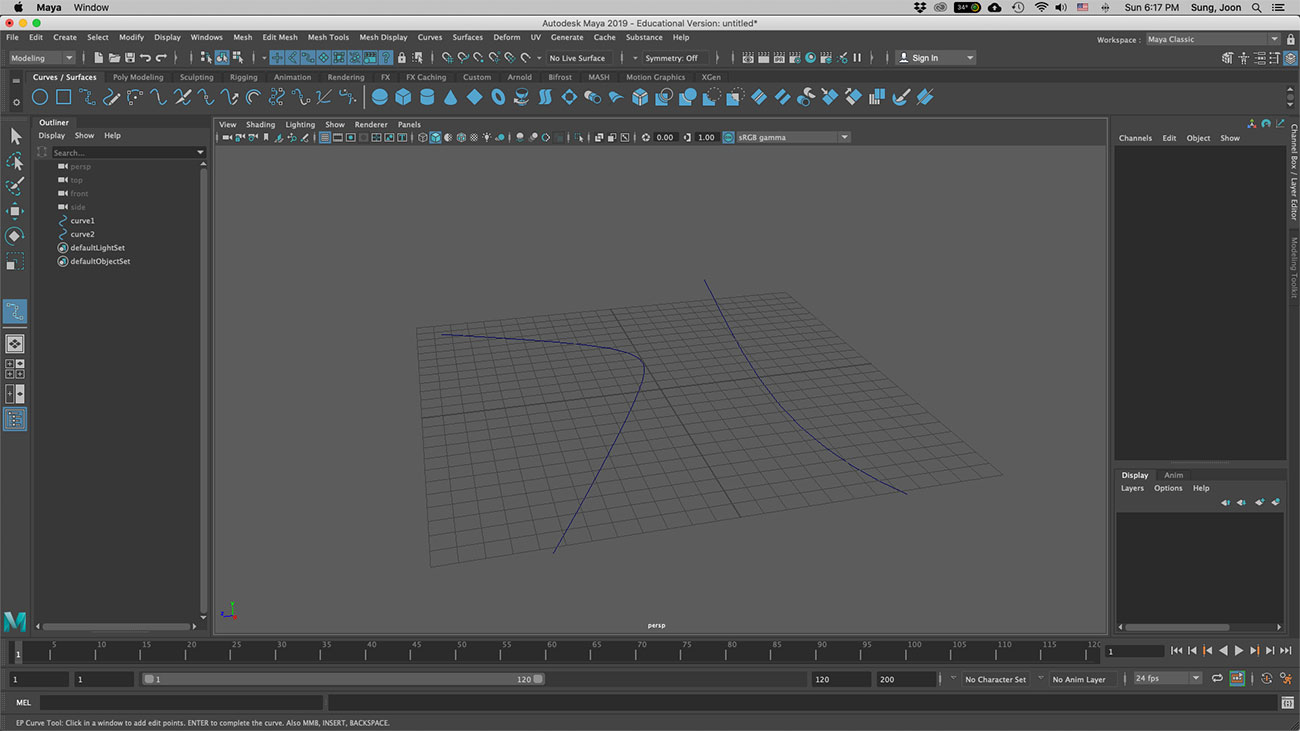Screen dimensions: 1300x731
Task: Switch to the Rigging shelf tab
Action: tap(243, 77)
